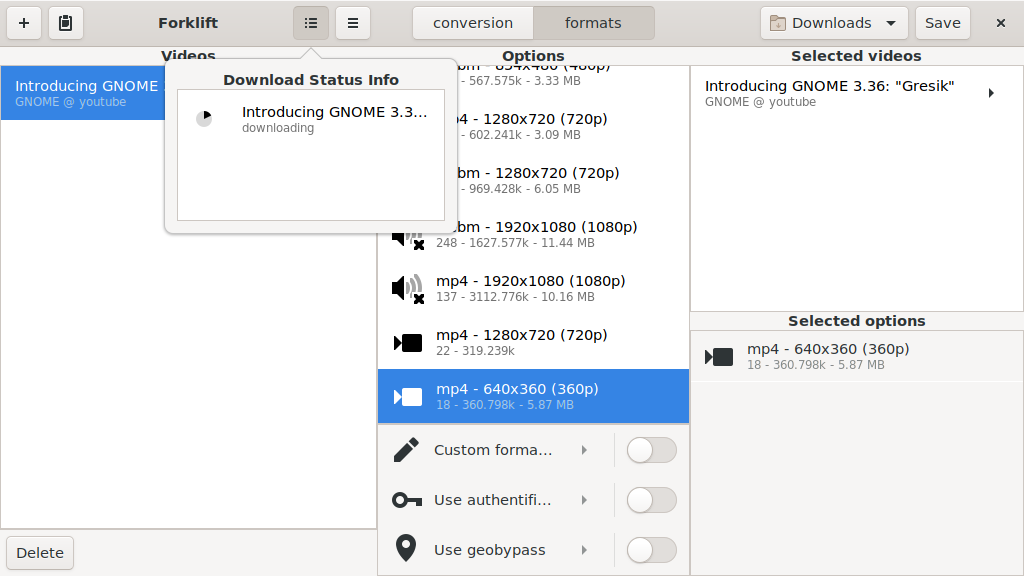
Task: Expand Use geobypass settings arrow
Action: pos(584,550)
